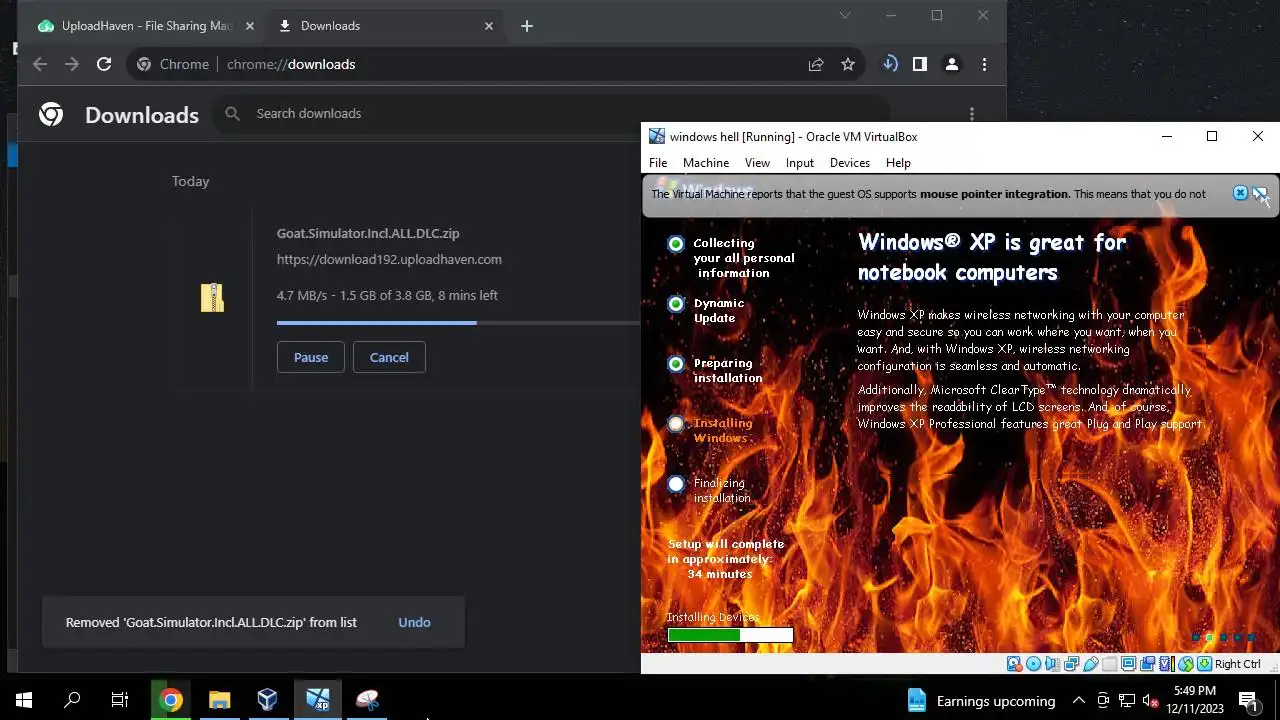This screenshot has height=720, width=1280.
Task: Click hard disk activity icon in VirtualBox status bar
Action: coord(1014,664)
